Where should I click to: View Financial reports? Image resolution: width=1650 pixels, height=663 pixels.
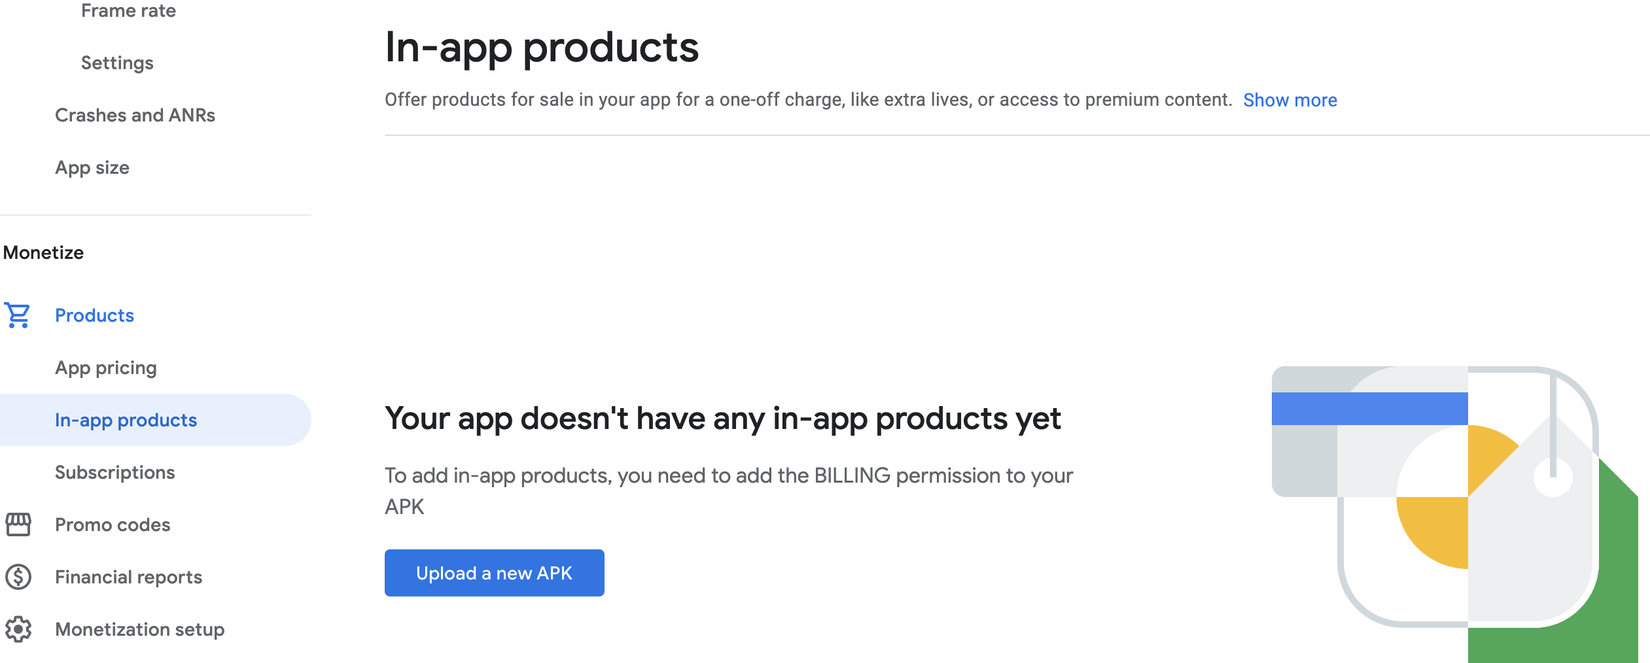coord(129,577)
